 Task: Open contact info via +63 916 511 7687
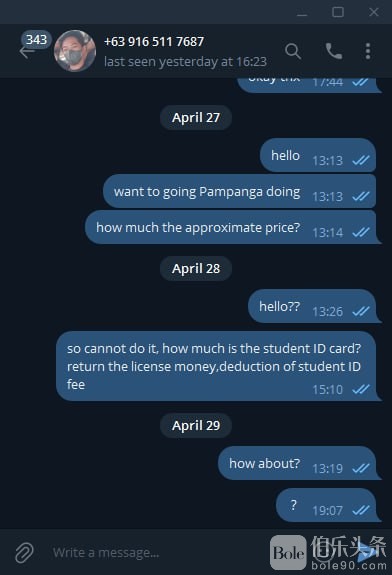pyautogui.click(x=154, y=41)
